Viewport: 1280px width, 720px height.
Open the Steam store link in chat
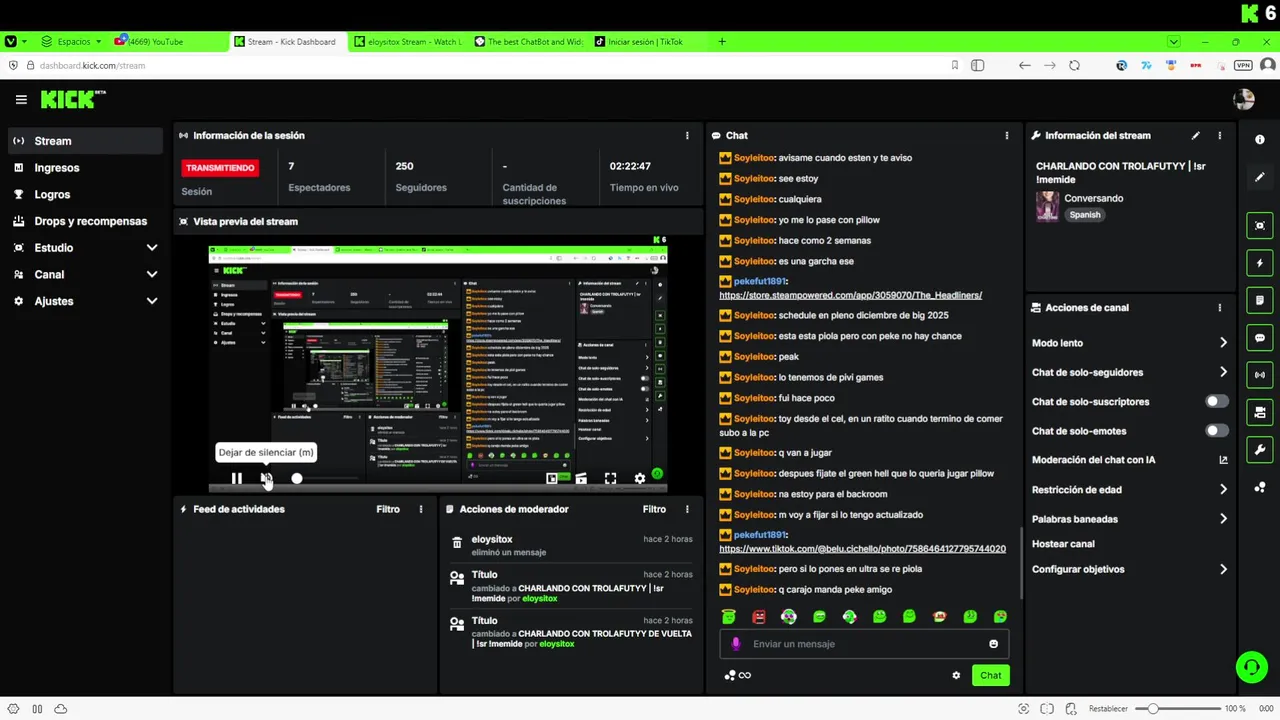(851, 295)
